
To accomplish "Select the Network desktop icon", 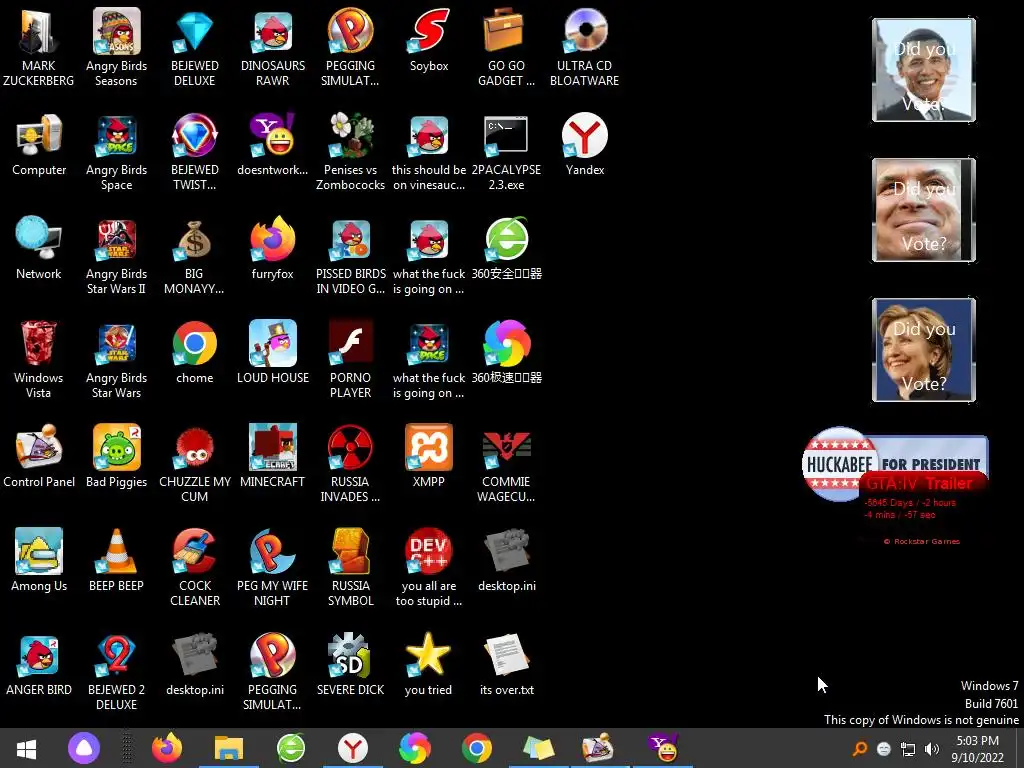I will pyautogui.click(x=39, y=248).
